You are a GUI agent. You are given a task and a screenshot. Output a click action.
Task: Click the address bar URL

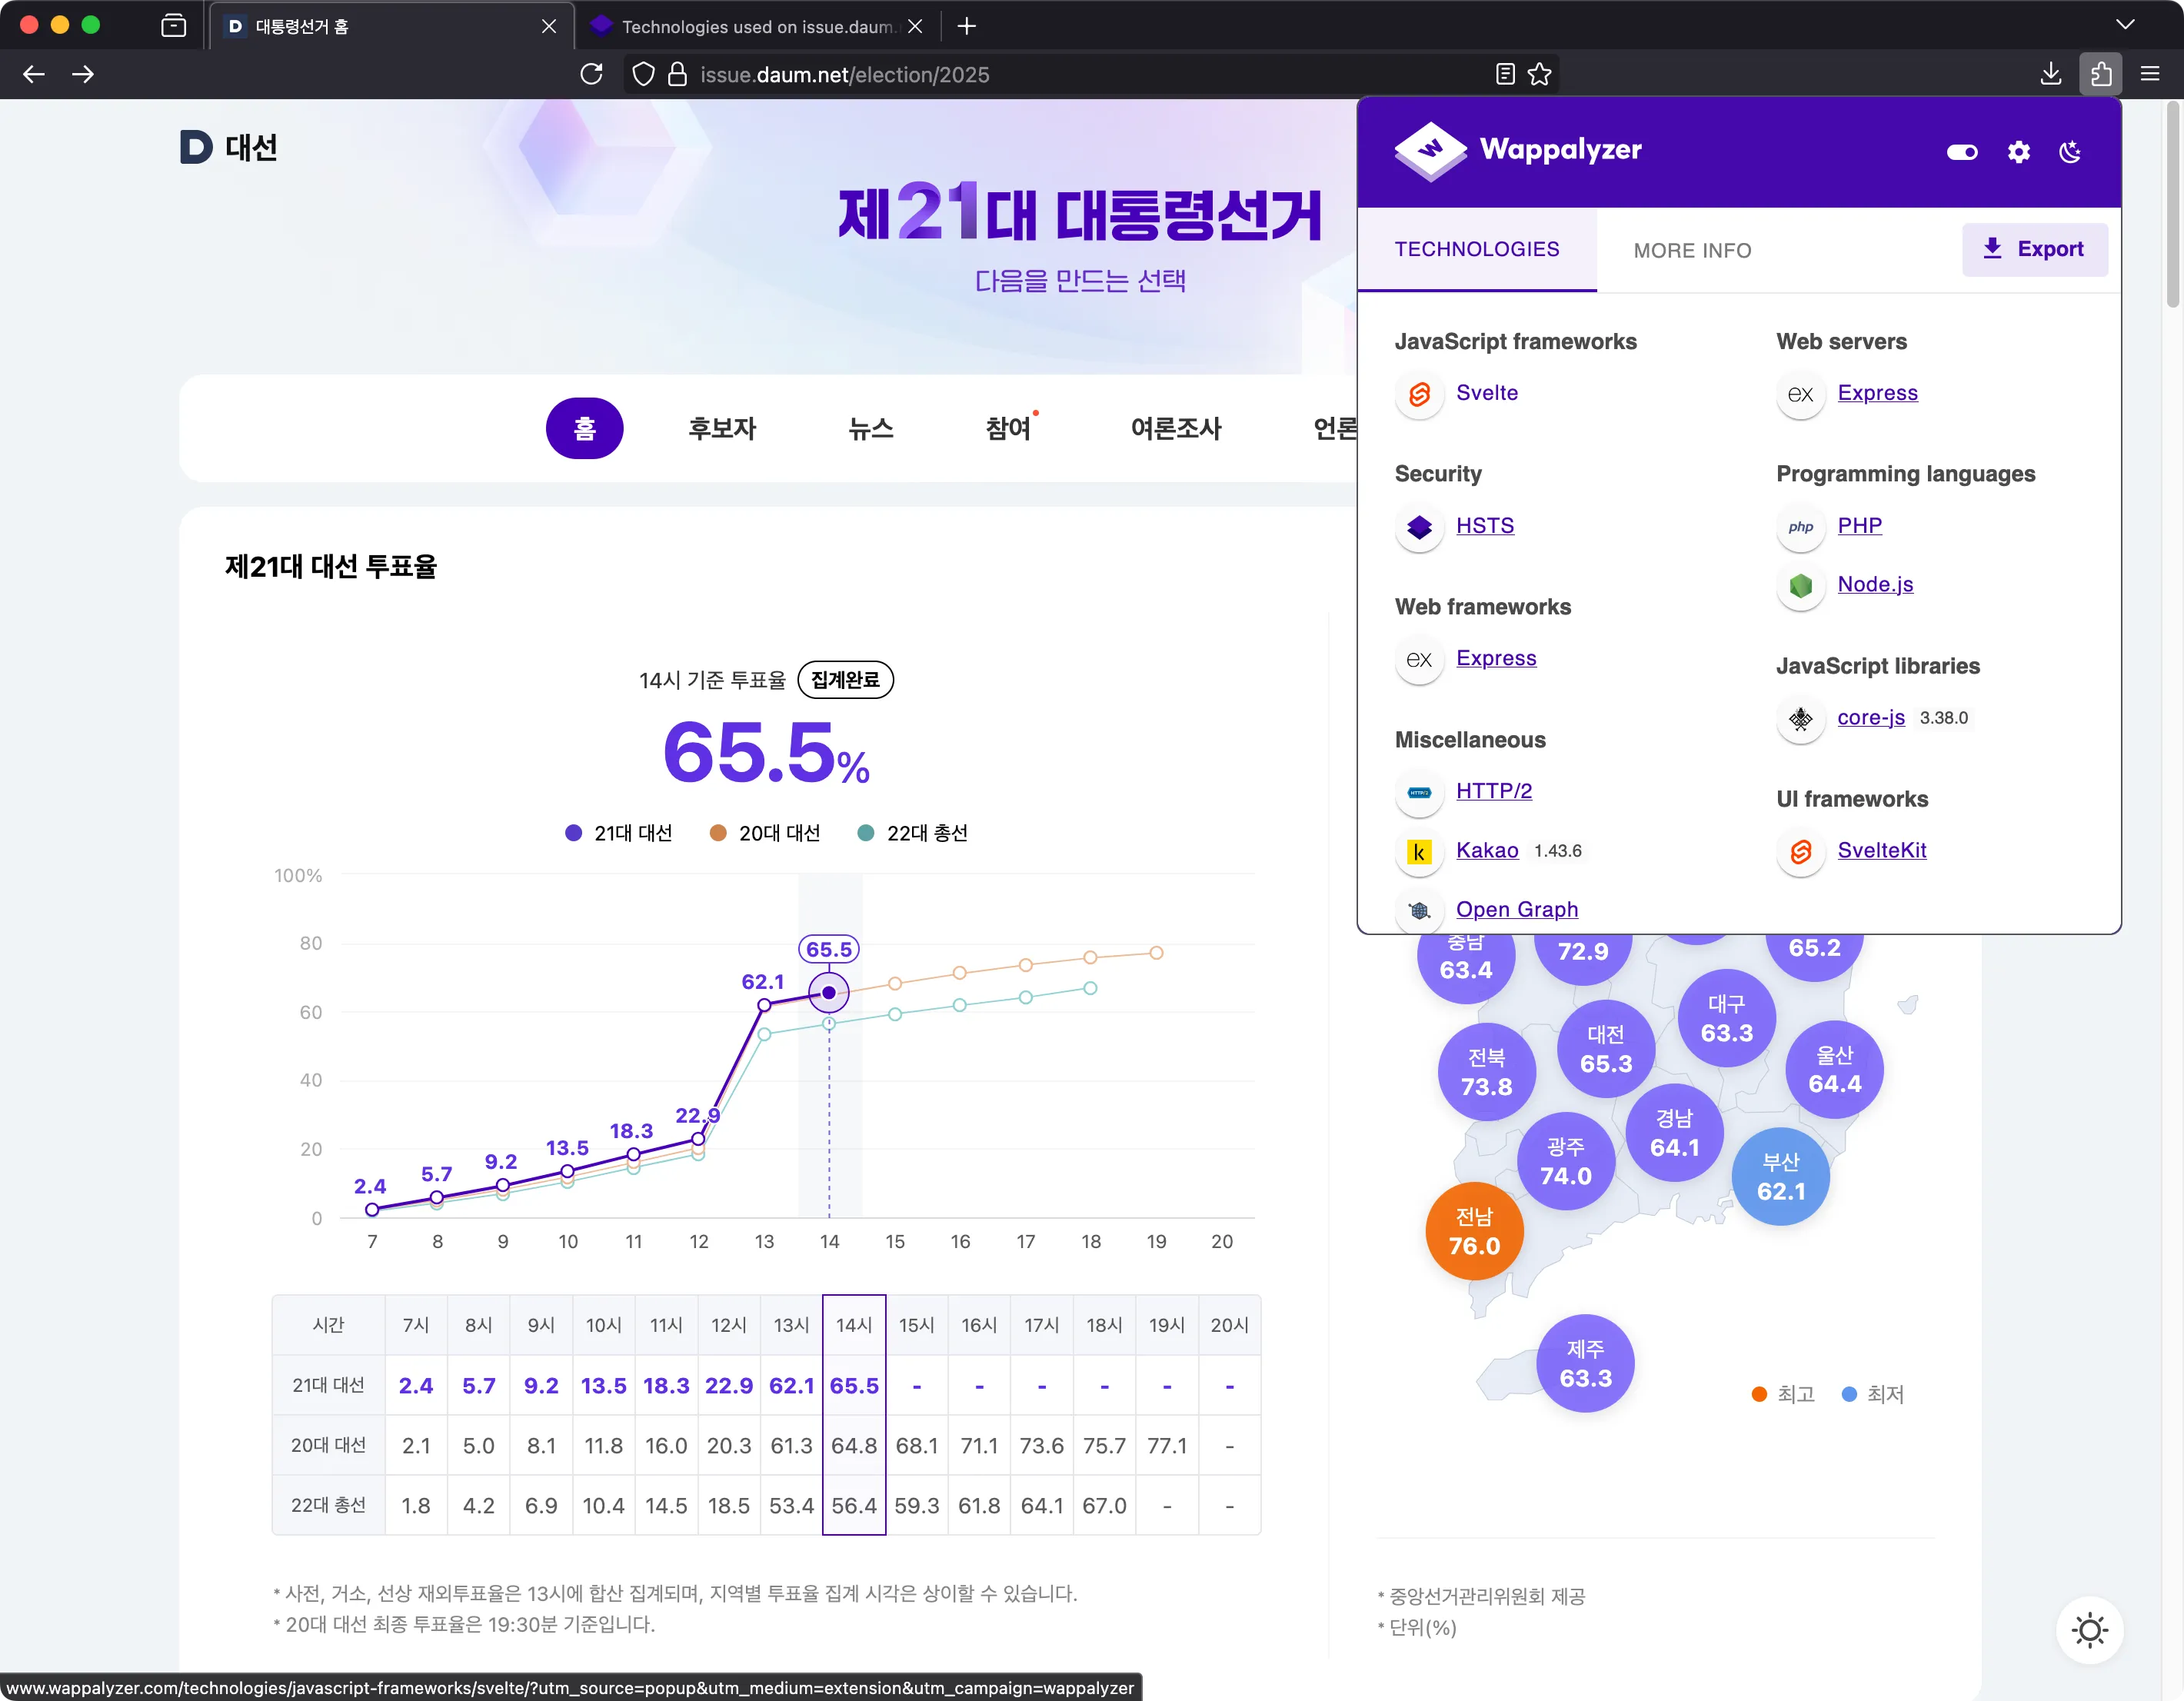(x=844, y=75)
